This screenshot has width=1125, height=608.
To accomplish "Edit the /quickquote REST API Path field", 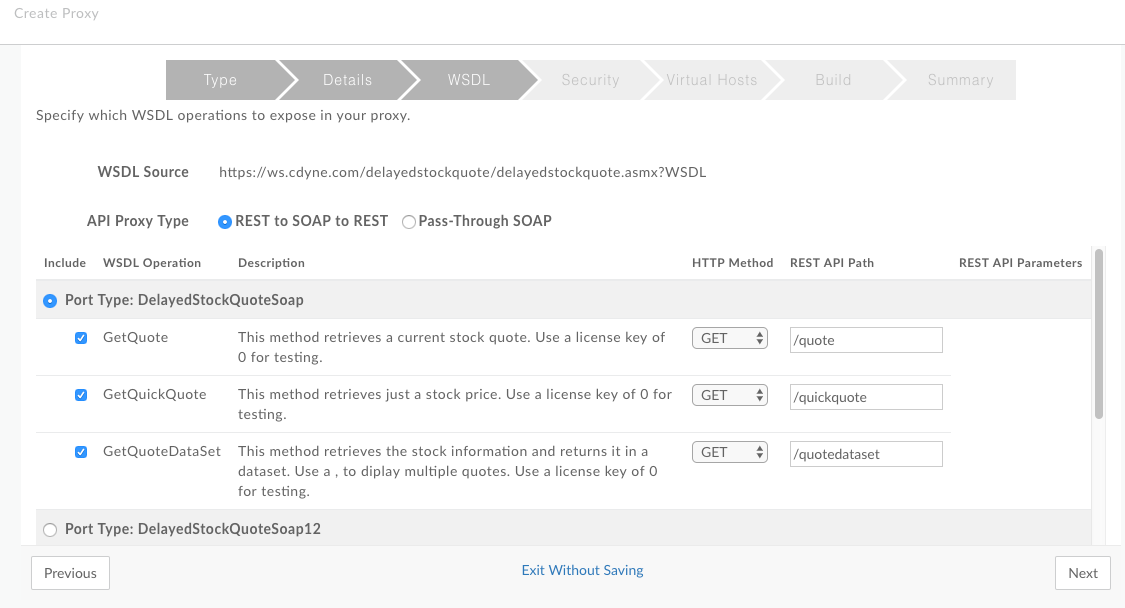I will point(866,397).
